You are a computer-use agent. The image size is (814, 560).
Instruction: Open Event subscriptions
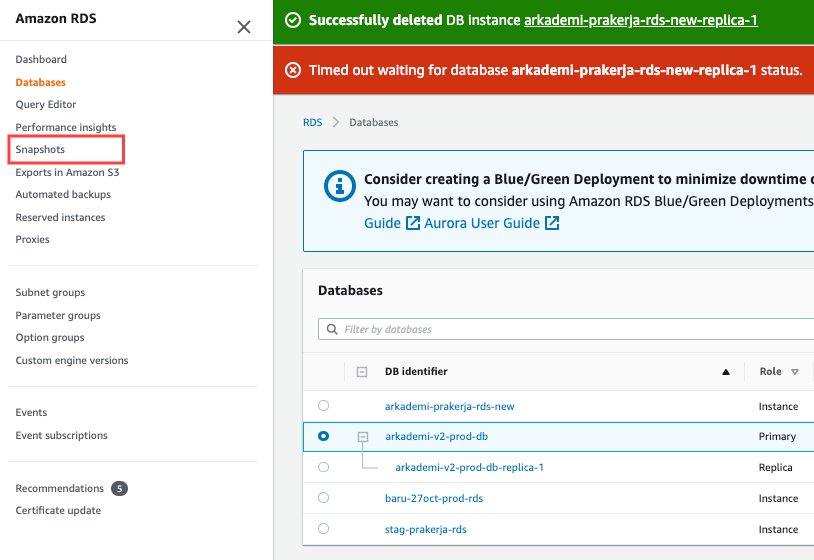click(x=61, y=435)
